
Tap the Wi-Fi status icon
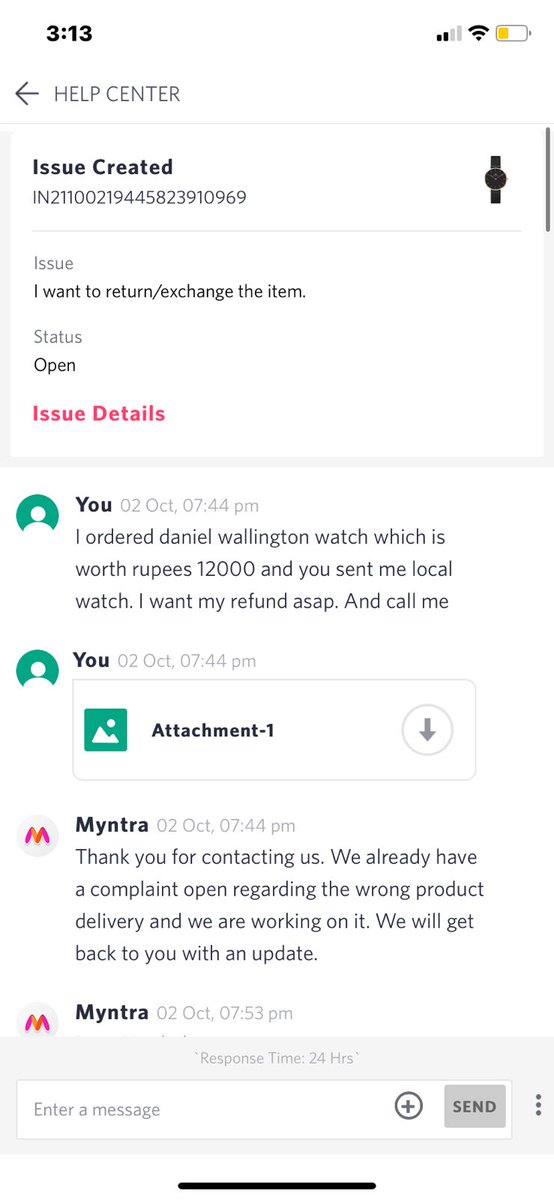tap(478, 34)
